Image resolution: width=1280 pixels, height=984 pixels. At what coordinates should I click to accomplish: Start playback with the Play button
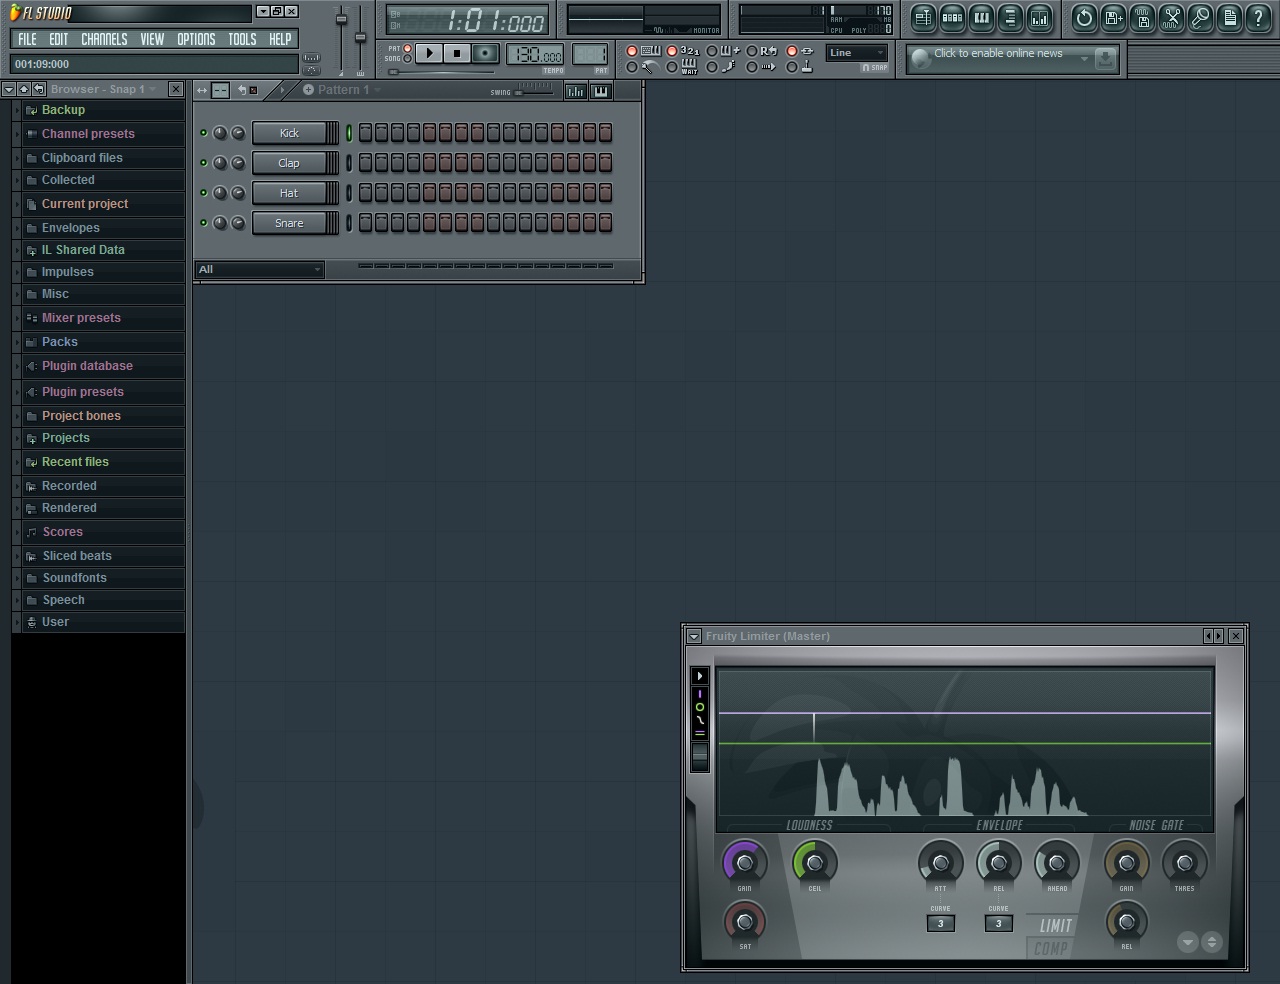[x=429, y=53]
